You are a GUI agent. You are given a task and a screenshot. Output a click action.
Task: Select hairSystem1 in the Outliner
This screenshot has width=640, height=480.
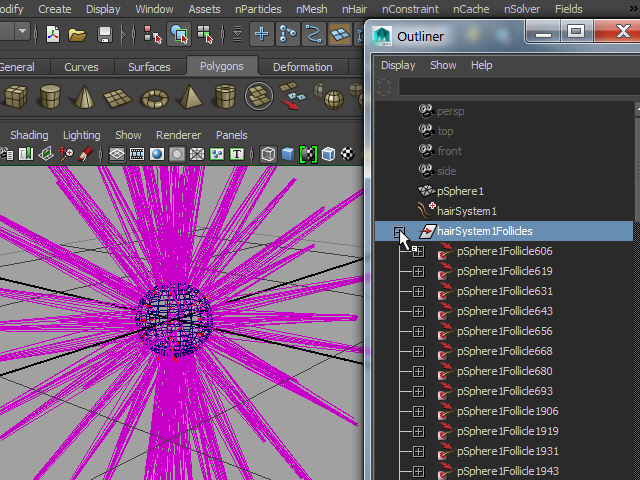tap(504, 211)
